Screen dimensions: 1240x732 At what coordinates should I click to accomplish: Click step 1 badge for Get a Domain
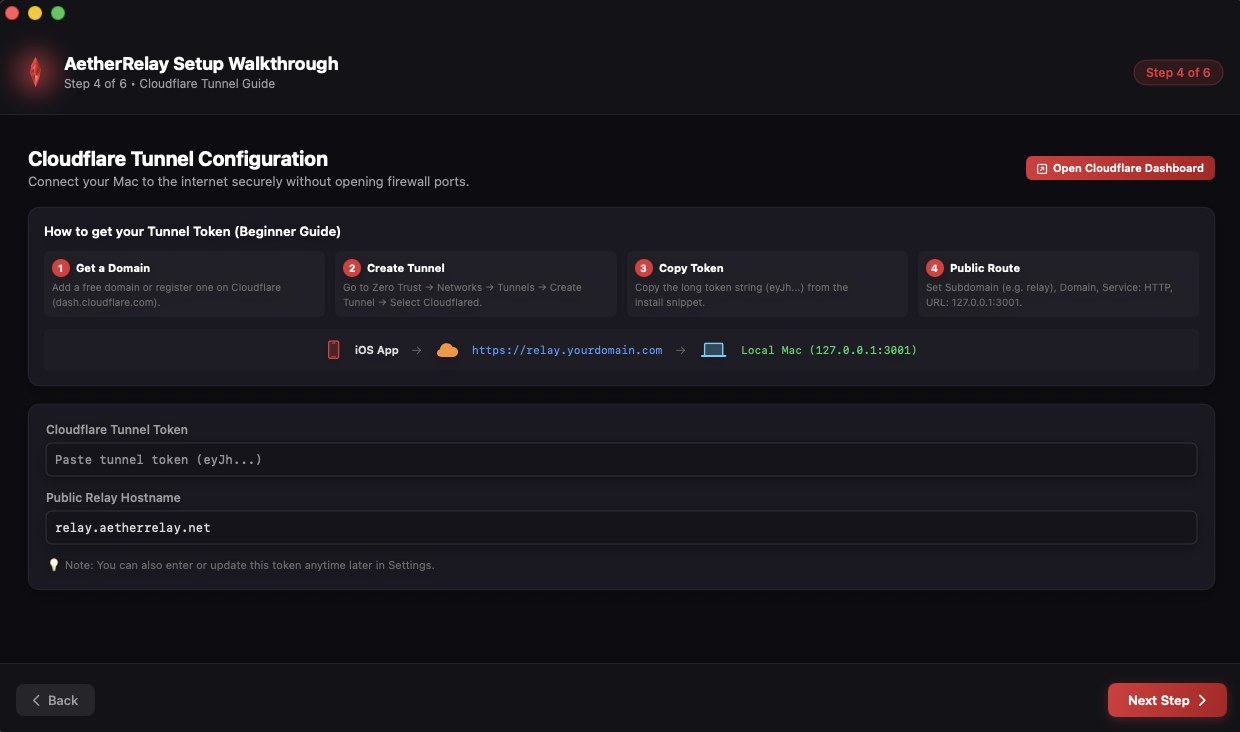61,268
